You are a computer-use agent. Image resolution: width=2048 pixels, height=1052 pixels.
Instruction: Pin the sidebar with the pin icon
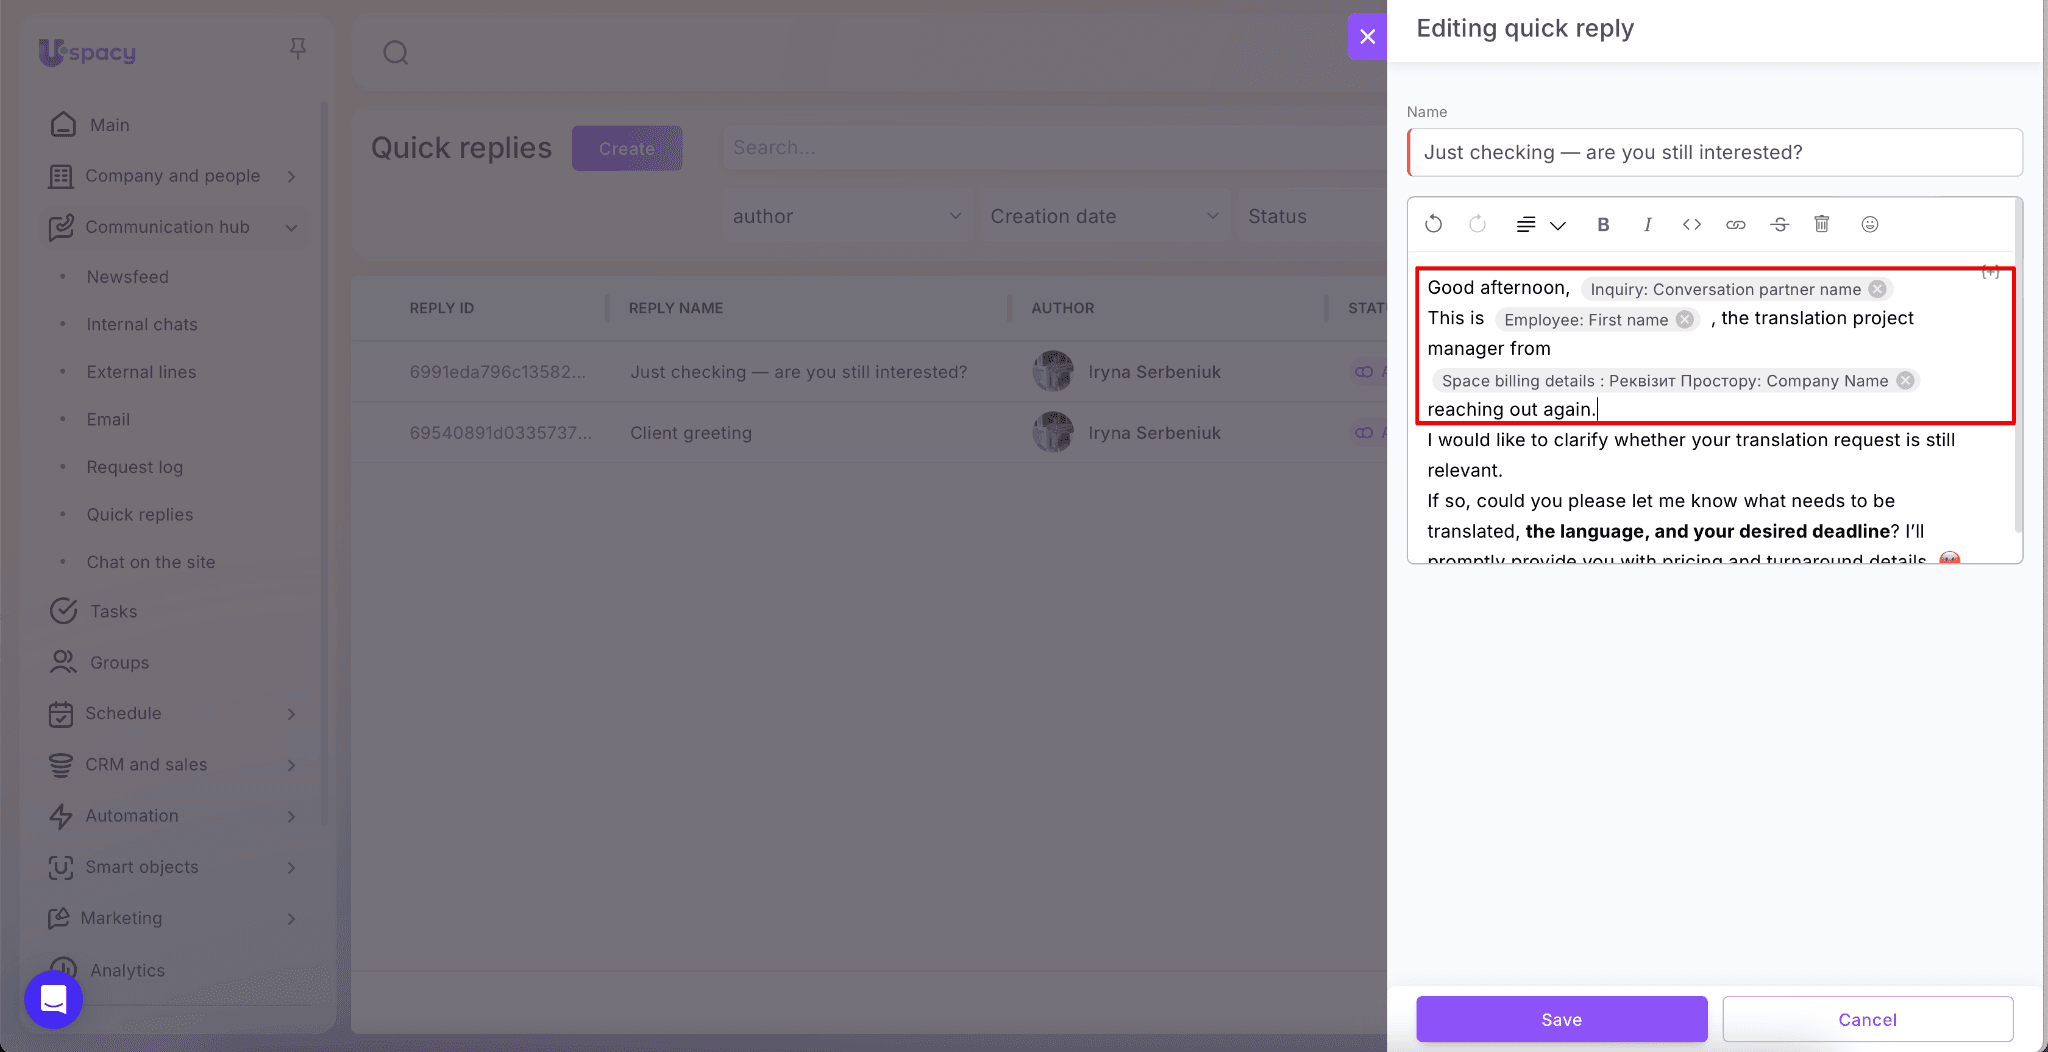(297, 49)
